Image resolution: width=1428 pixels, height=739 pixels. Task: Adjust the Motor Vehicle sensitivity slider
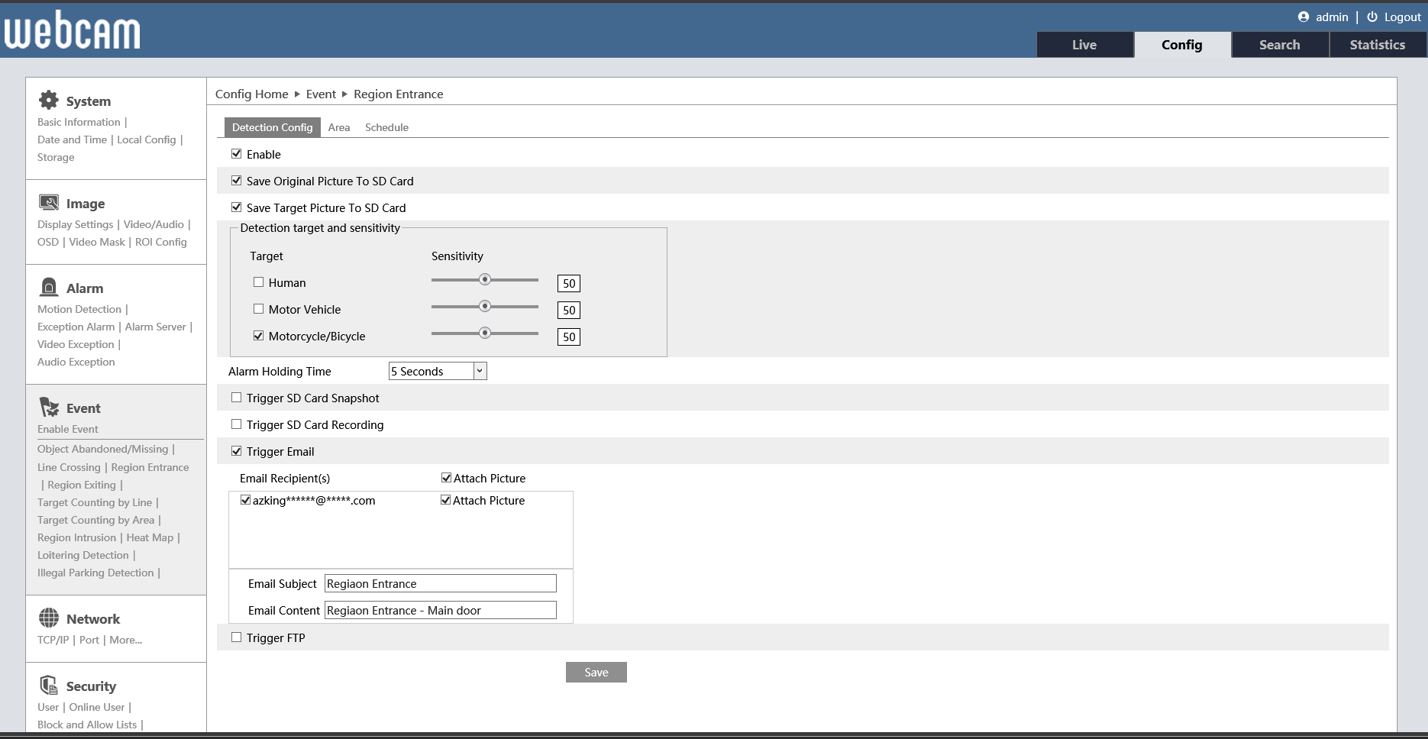pos(485,306)
